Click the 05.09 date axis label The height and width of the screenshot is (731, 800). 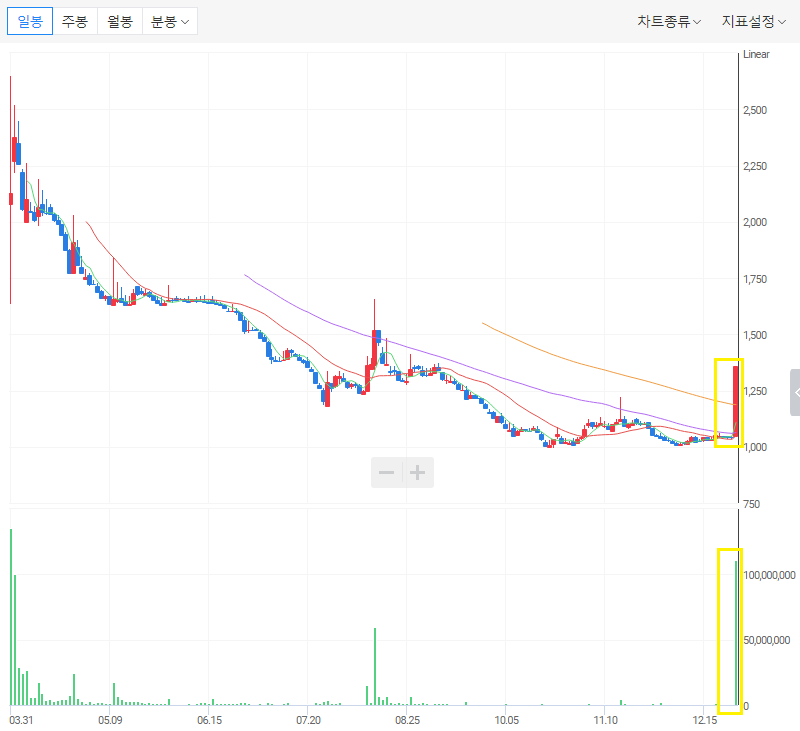pos(110,720)
